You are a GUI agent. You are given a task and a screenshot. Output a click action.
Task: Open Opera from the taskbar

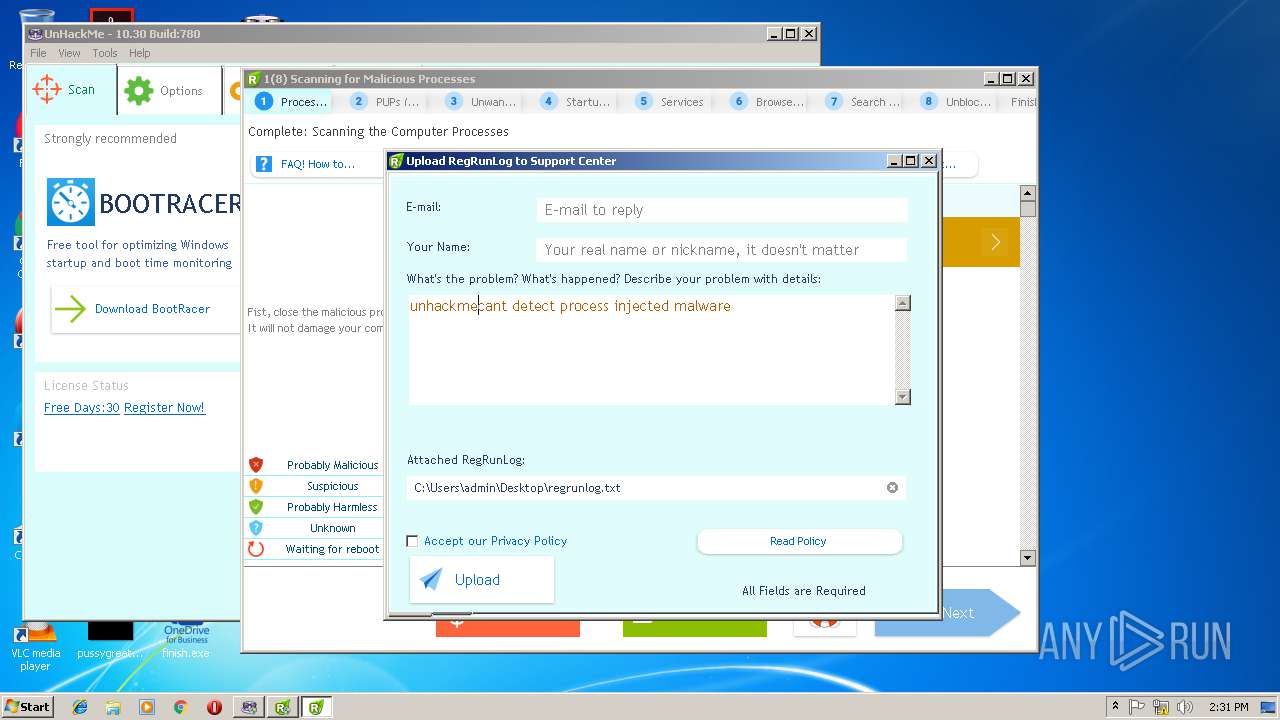[214, 707]
